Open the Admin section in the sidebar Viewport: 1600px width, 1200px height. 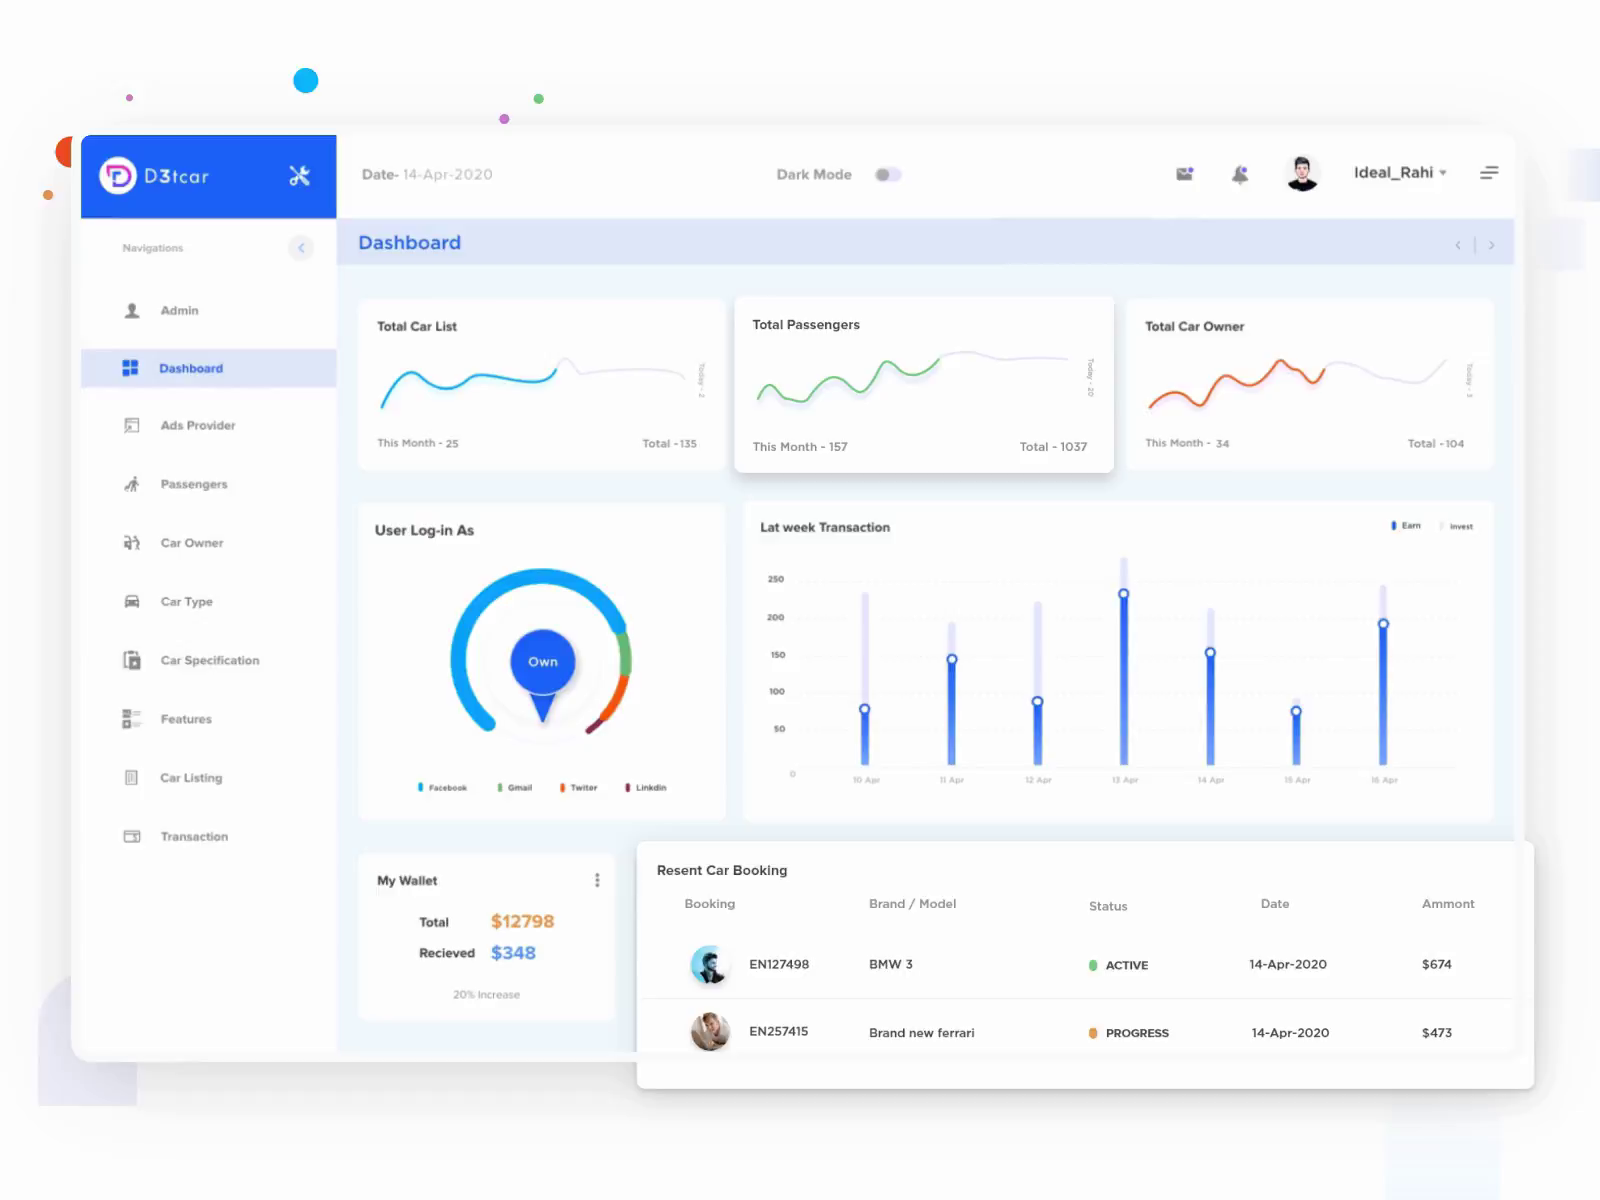(179, 310)
